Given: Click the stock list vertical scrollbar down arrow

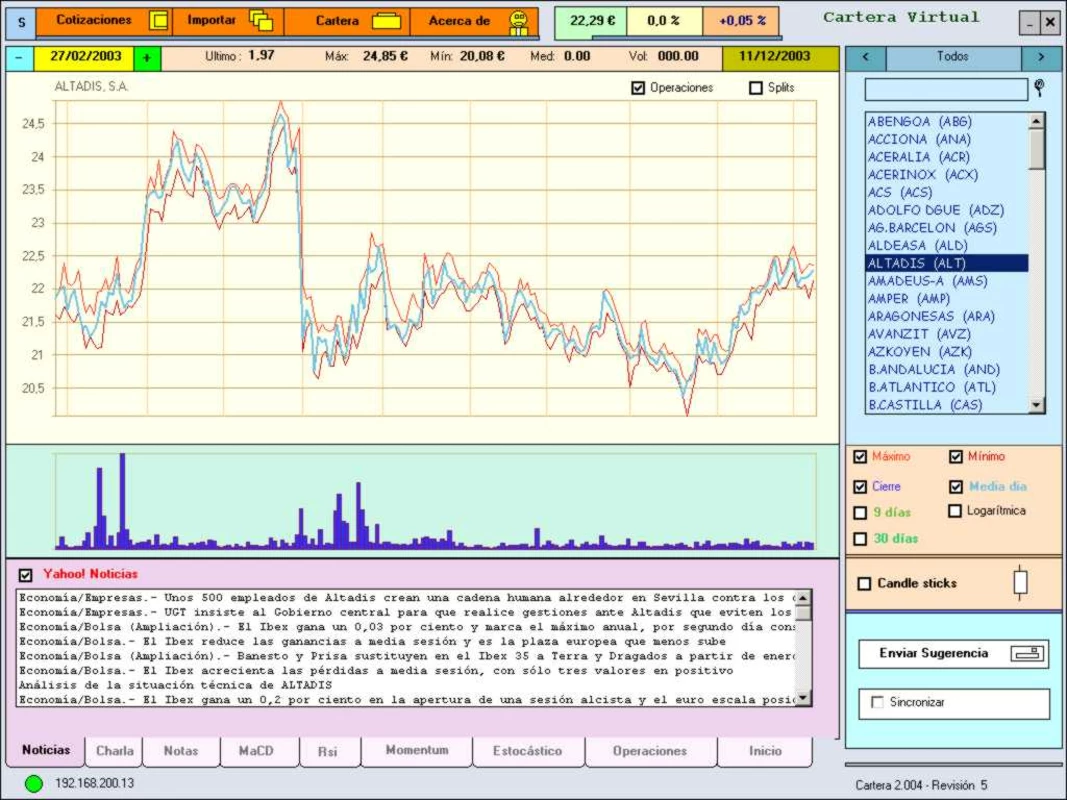Looking at the screenshot, I should pos(1036,405).
